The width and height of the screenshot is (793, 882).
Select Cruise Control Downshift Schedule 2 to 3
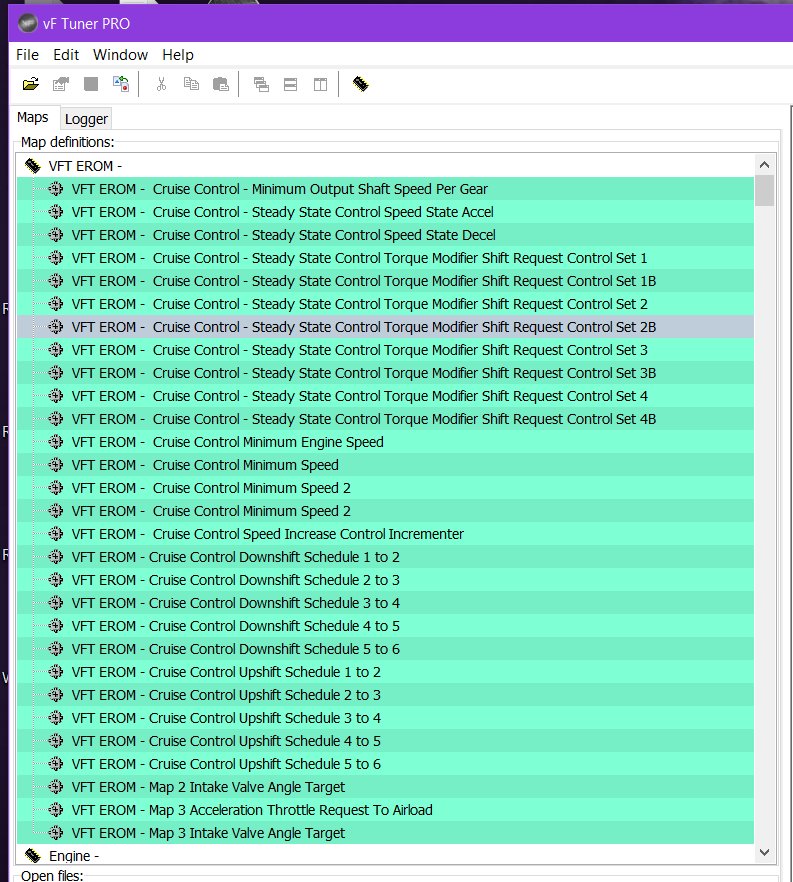pyautogui.click(x=385, y=580)
